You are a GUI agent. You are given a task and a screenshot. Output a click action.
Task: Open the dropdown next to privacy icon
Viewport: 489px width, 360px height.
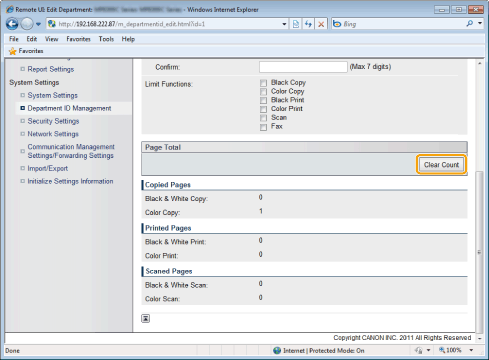pos(428,350)
